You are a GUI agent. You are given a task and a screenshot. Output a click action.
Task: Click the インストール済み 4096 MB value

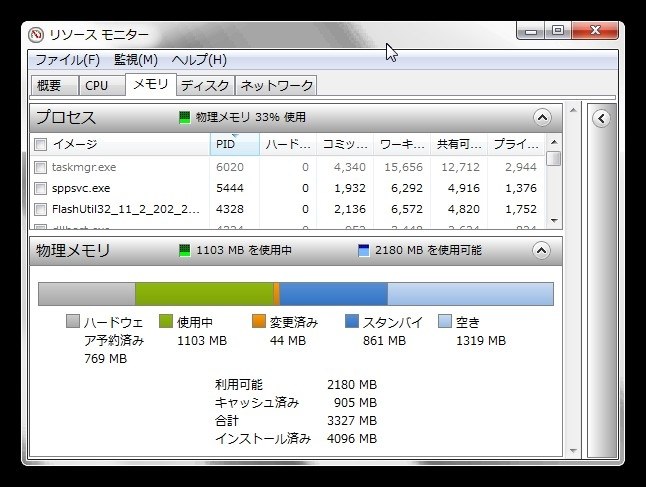[x=352, y=439]
